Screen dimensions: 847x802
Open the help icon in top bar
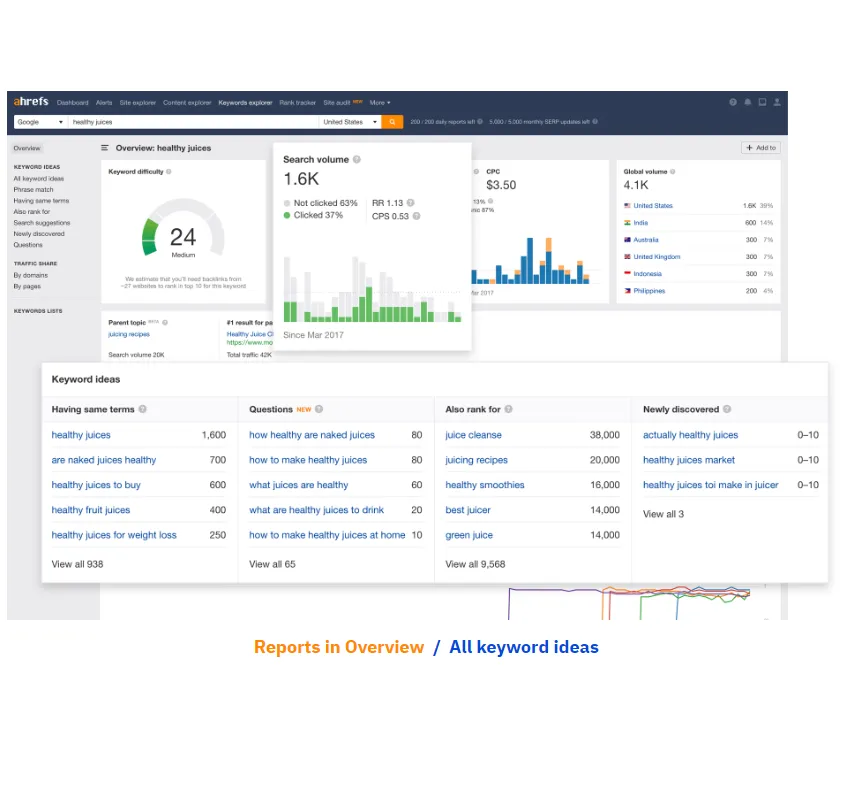732,102
